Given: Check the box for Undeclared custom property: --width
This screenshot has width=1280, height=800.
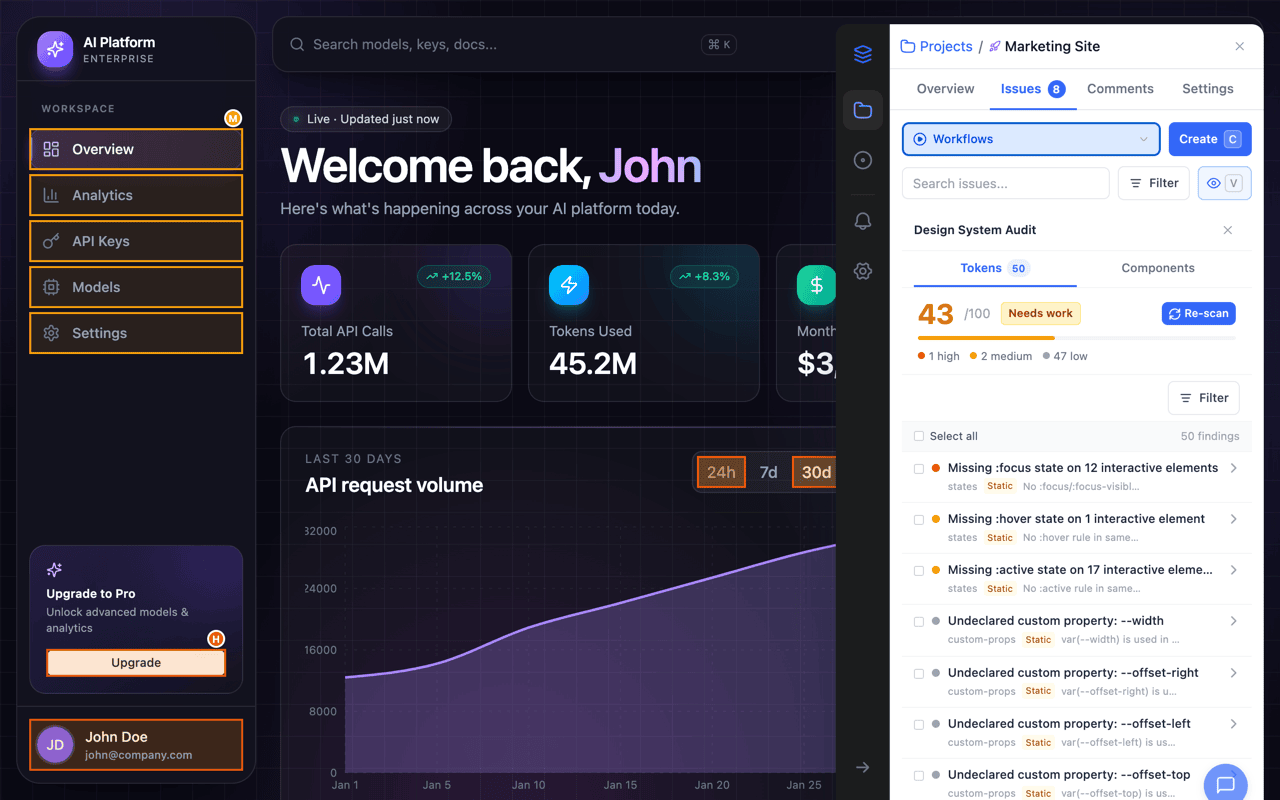Looking at the screenshot, I should [x=919, y=621].
